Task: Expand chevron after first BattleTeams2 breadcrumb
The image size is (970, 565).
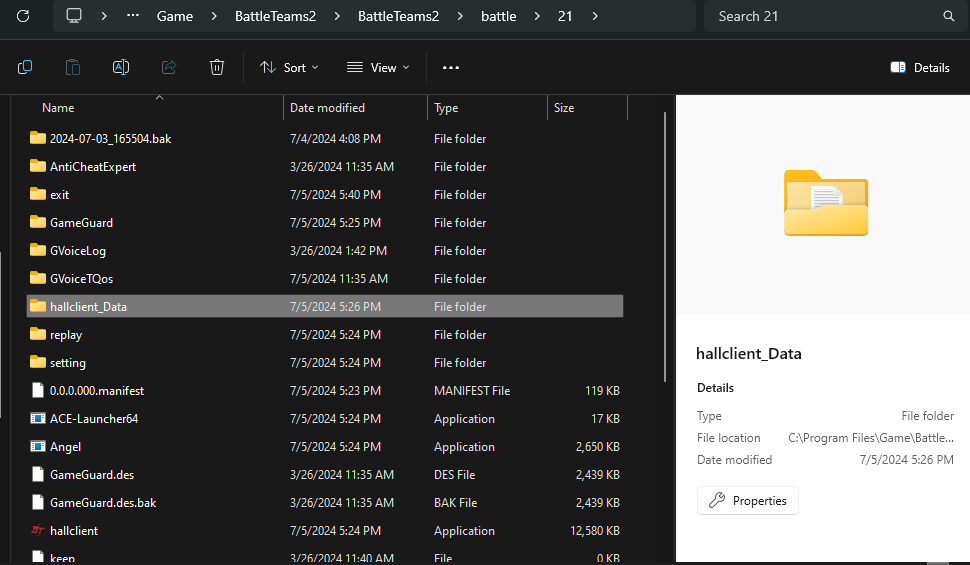Action: (x=337, y=16)
